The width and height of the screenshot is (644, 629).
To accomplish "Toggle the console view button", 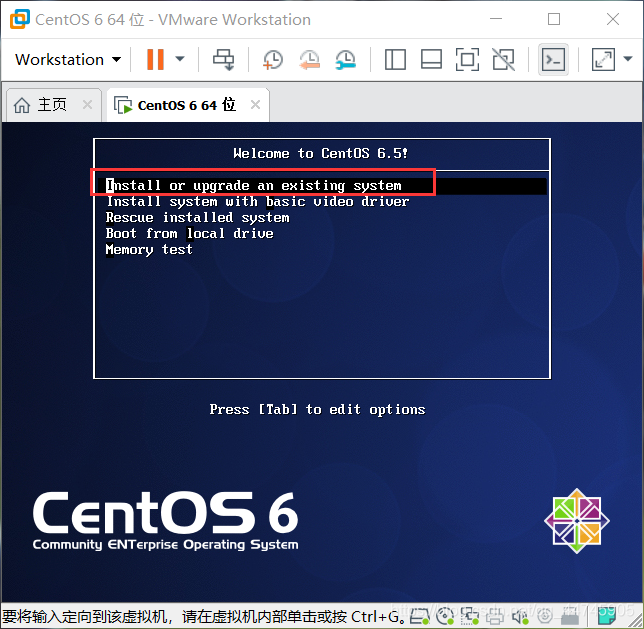I will pos(553,60).
